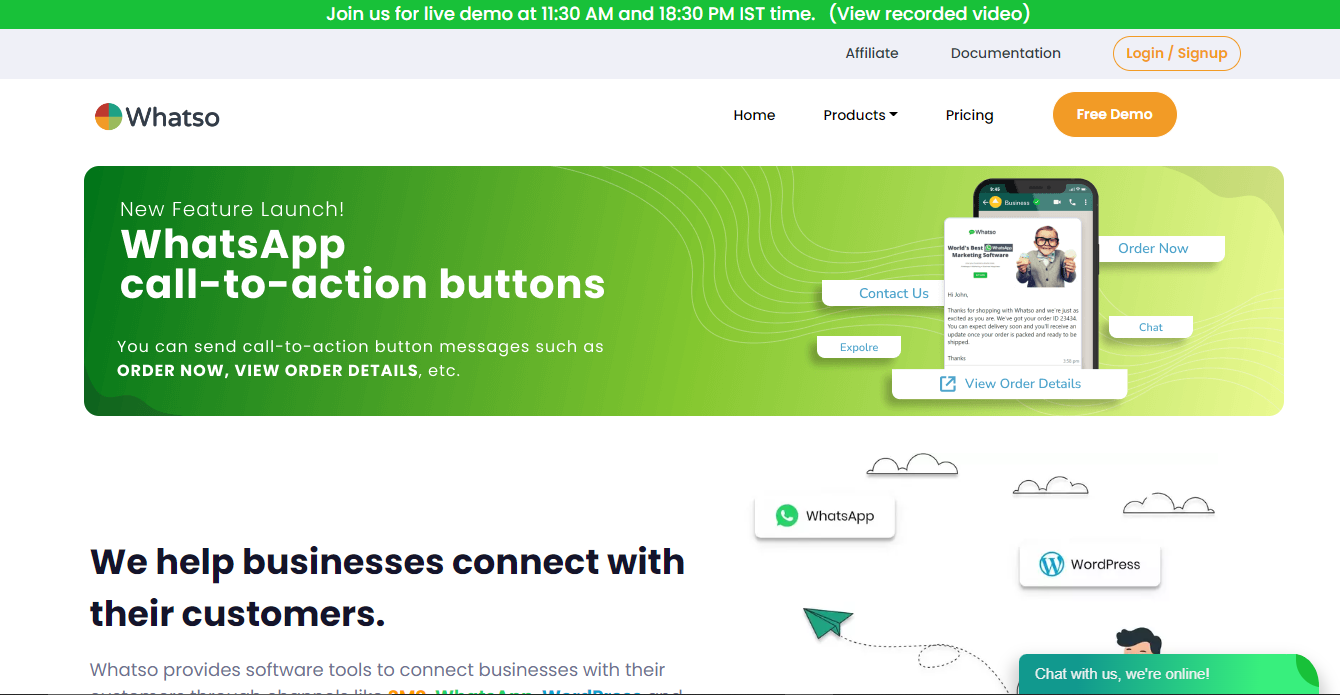Open the Documentation link
Viewport: 1340px width, 695px height.
pyautogui.click(x=1005, y=53)
